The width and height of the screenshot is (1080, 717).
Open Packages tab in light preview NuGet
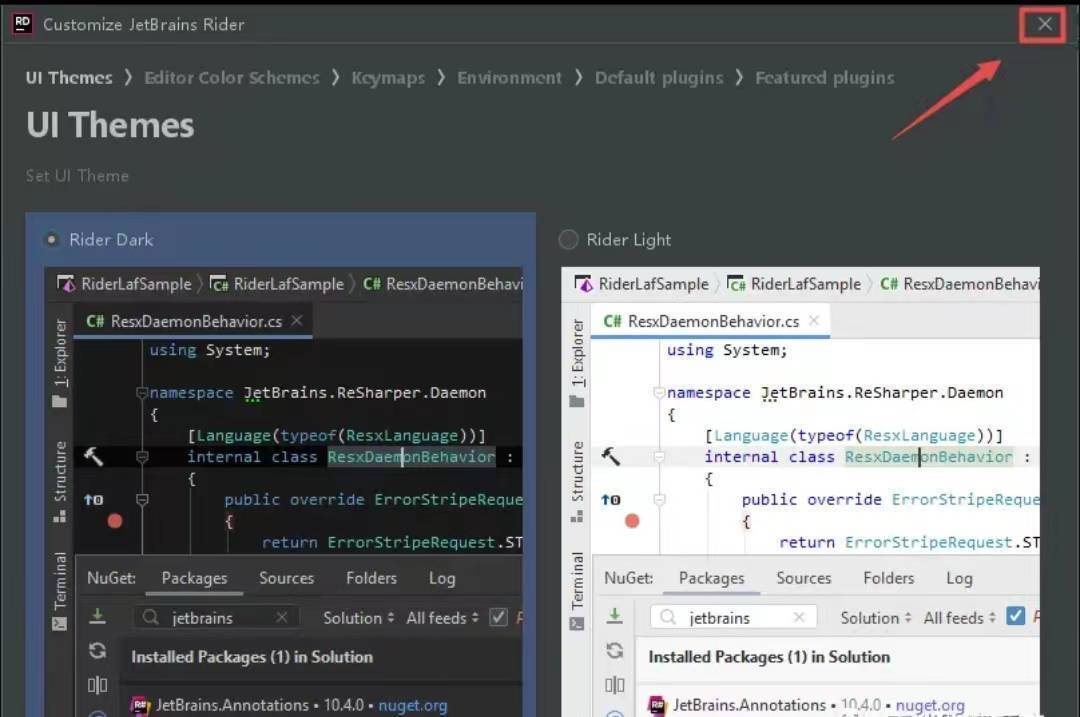point(712,578)
